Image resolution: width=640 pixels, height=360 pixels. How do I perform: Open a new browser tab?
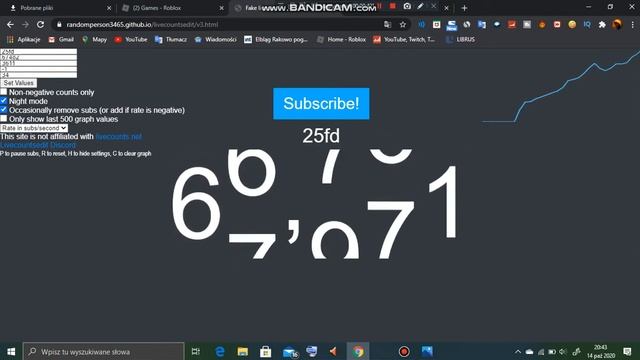pyautogui.click(x=464, y=8)
